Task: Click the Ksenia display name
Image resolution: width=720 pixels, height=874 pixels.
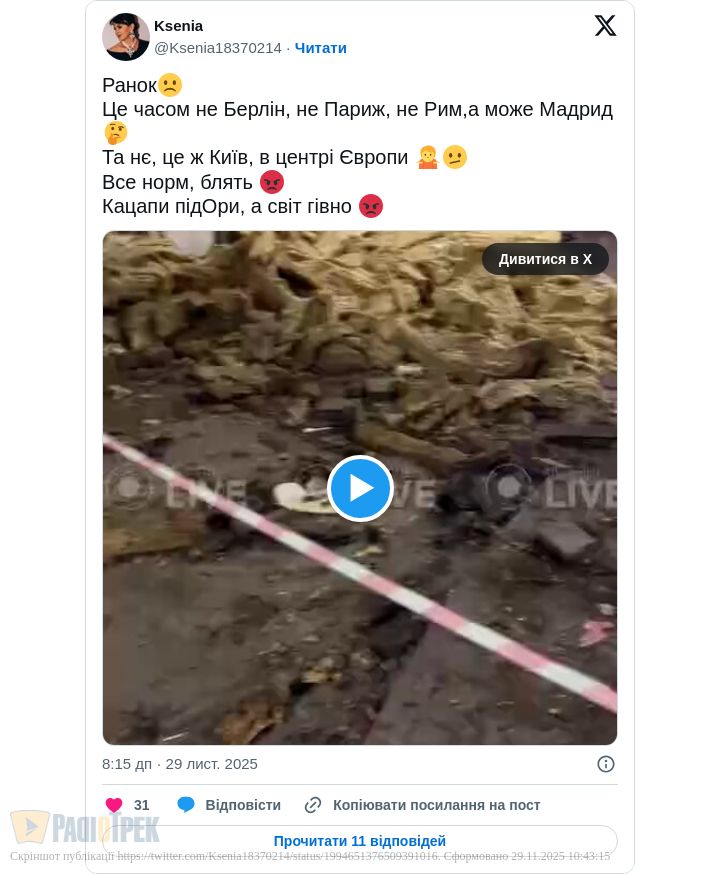Action: point(178,26)
